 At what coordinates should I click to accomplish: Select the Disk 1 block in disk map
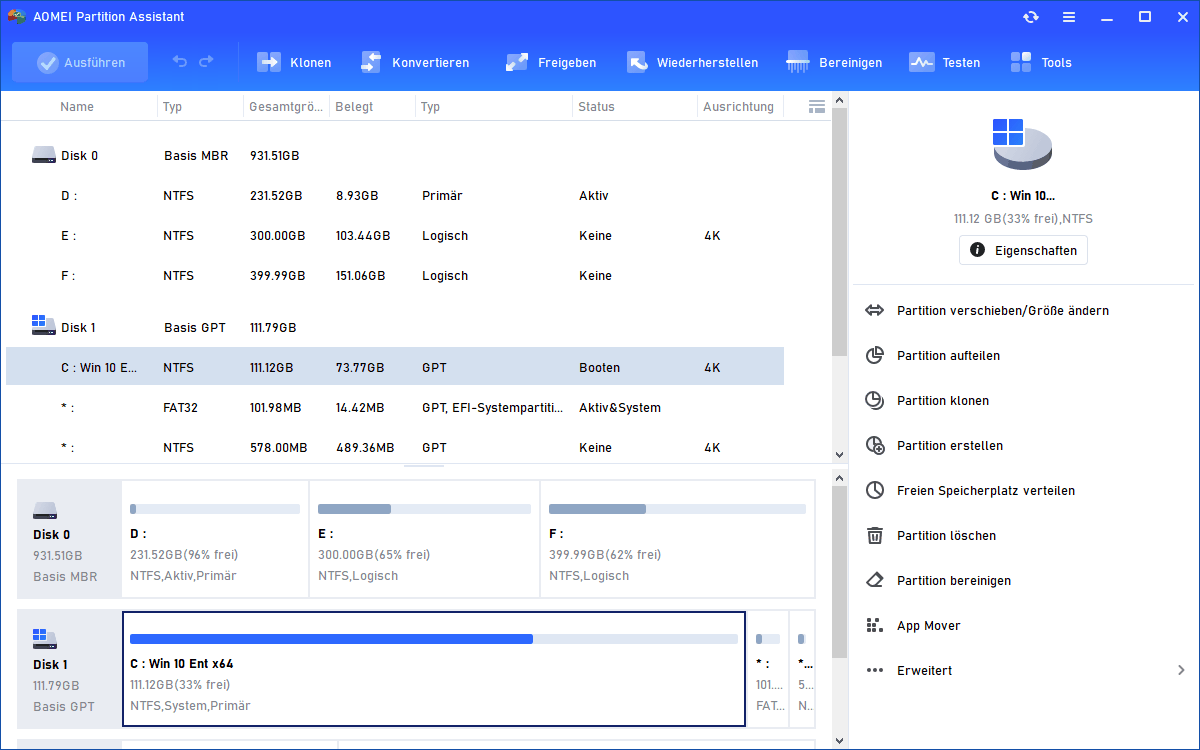pyautogui.click(x=70, y=669)
